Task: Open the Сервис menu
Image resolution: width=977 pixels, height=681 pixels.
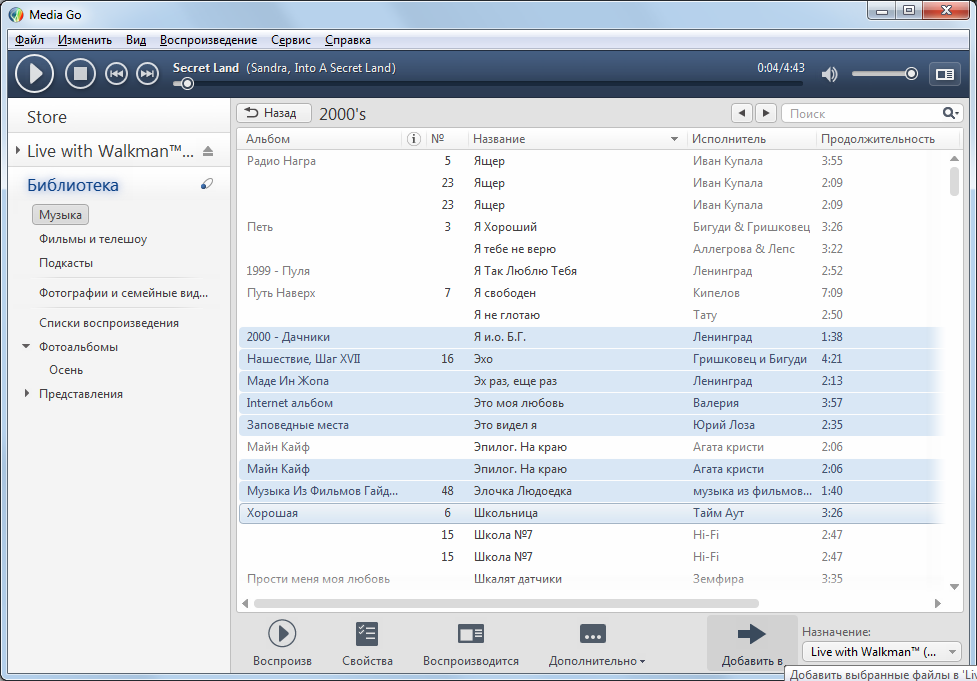Action: [291, 40]
